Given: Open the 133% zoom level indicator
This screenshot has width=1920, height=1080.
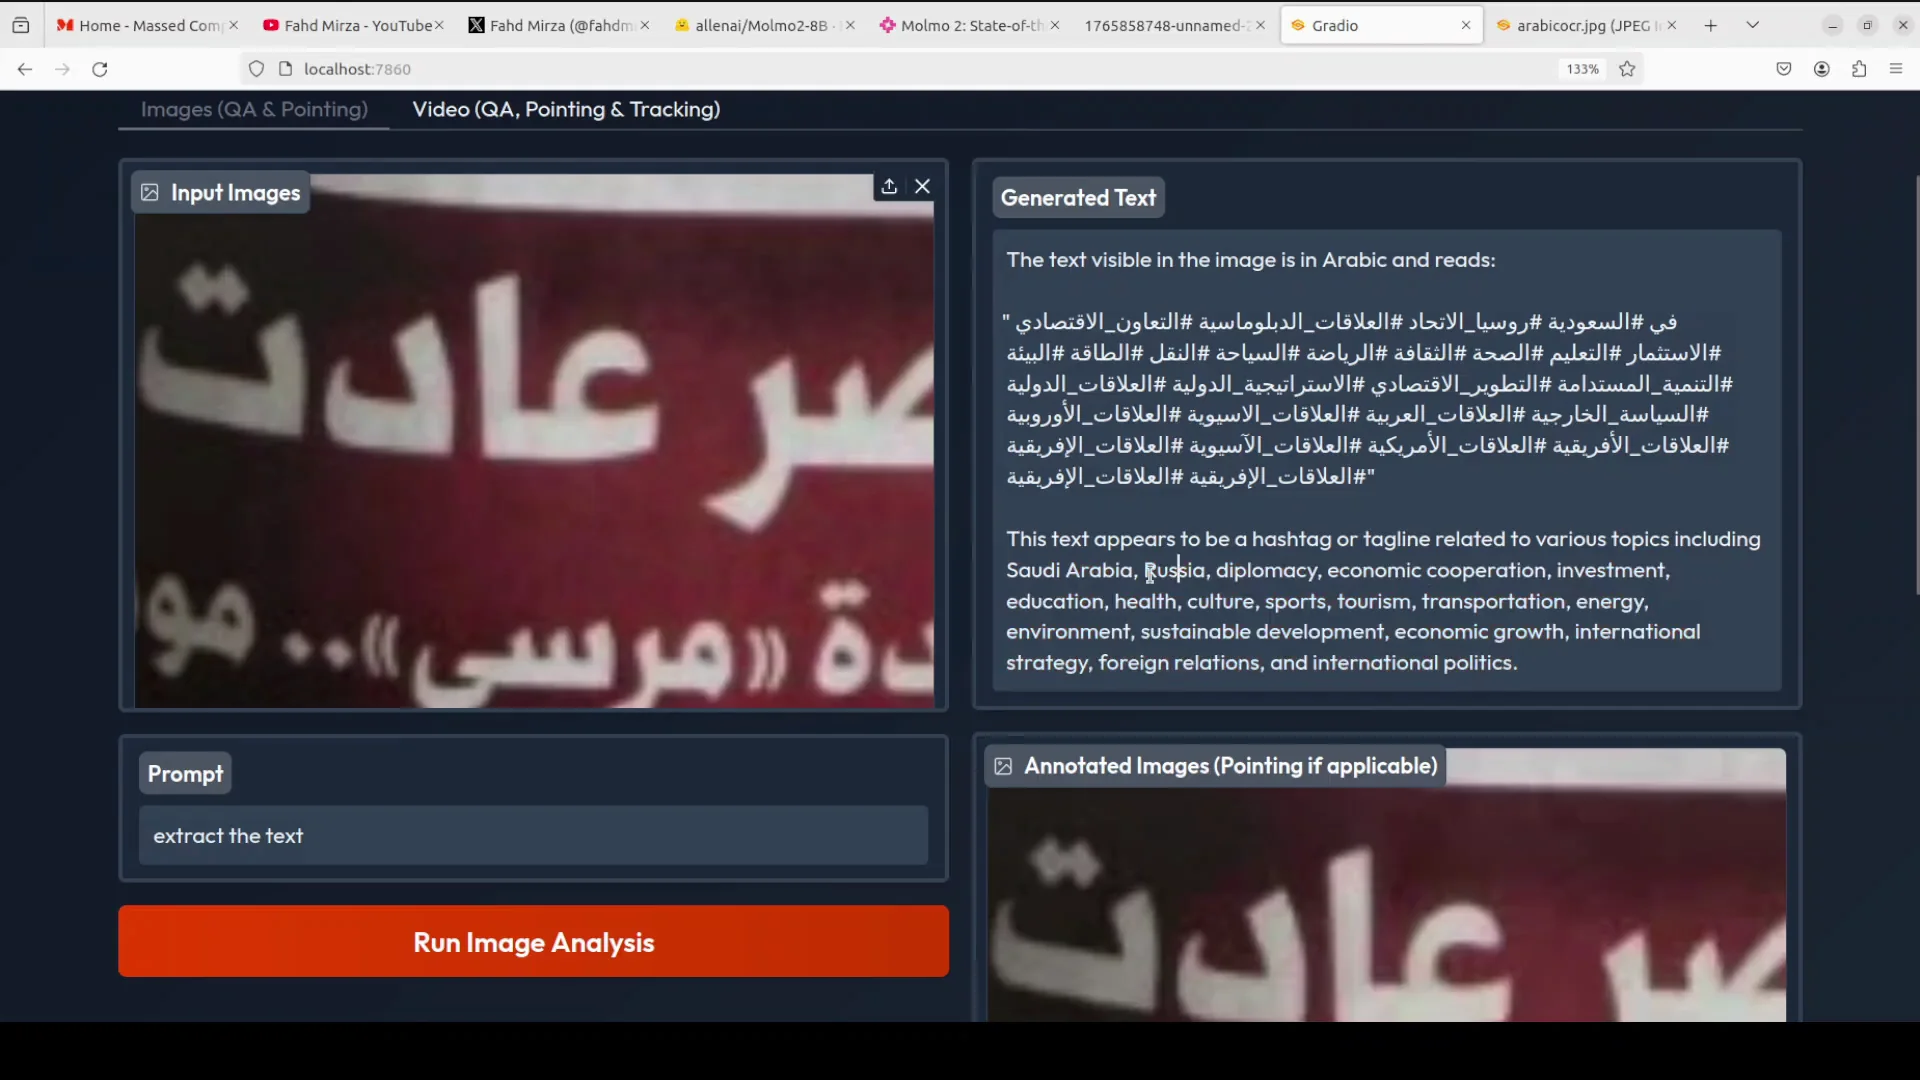Looking at the screenshot, I should pos(1582,69).
